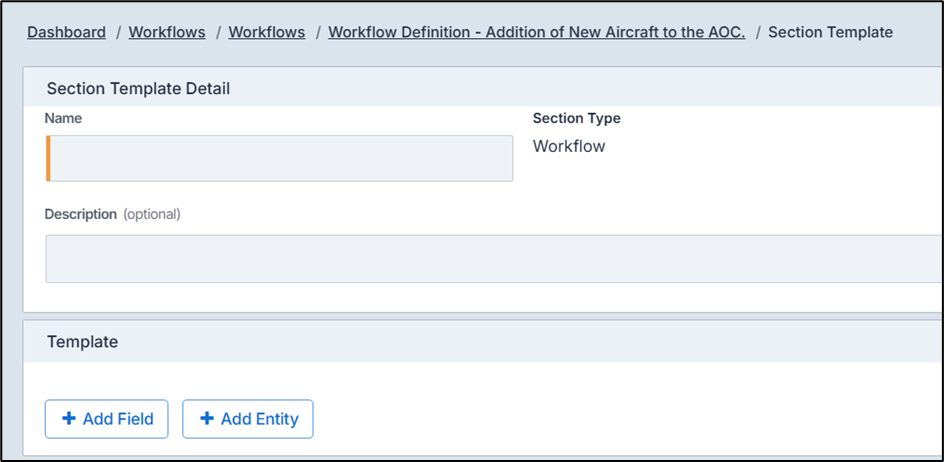
Task: Click the Section Type label
Action: pos(576,118)
